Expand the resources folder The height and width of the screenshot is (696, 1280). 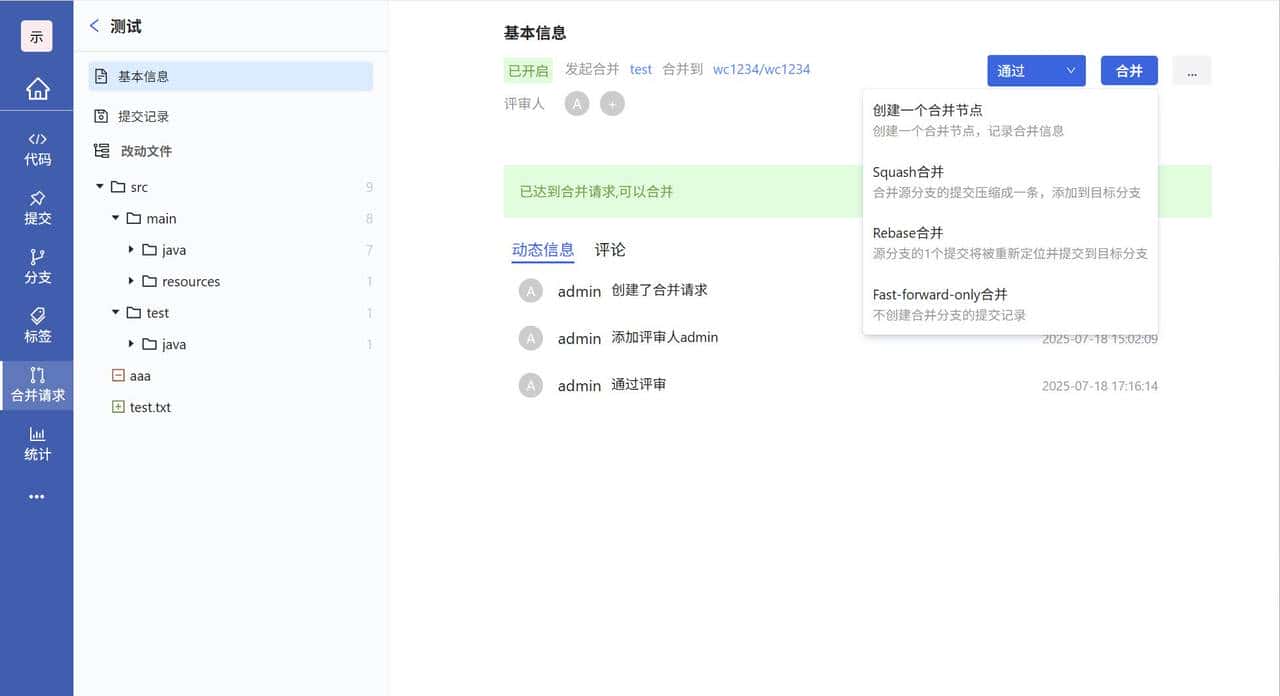(129, 281)
